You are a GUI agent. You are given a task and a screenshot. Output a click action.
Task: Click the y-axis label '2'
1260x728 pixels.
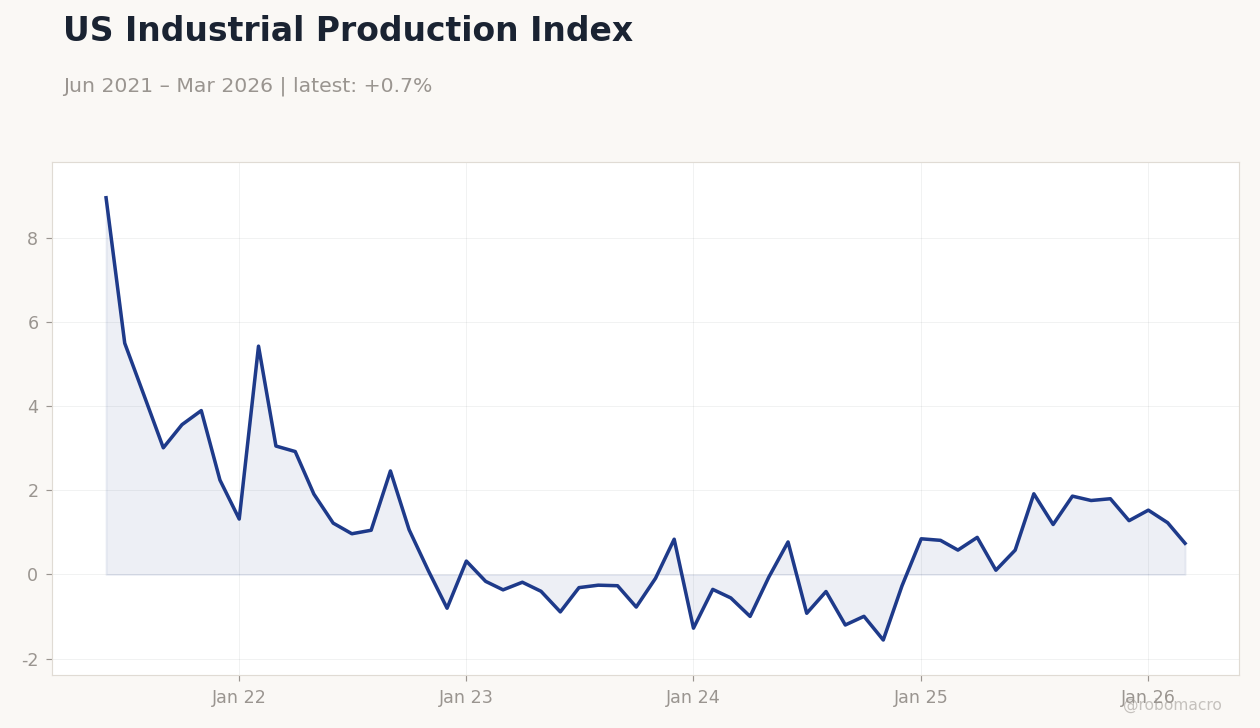pos(33,491)
